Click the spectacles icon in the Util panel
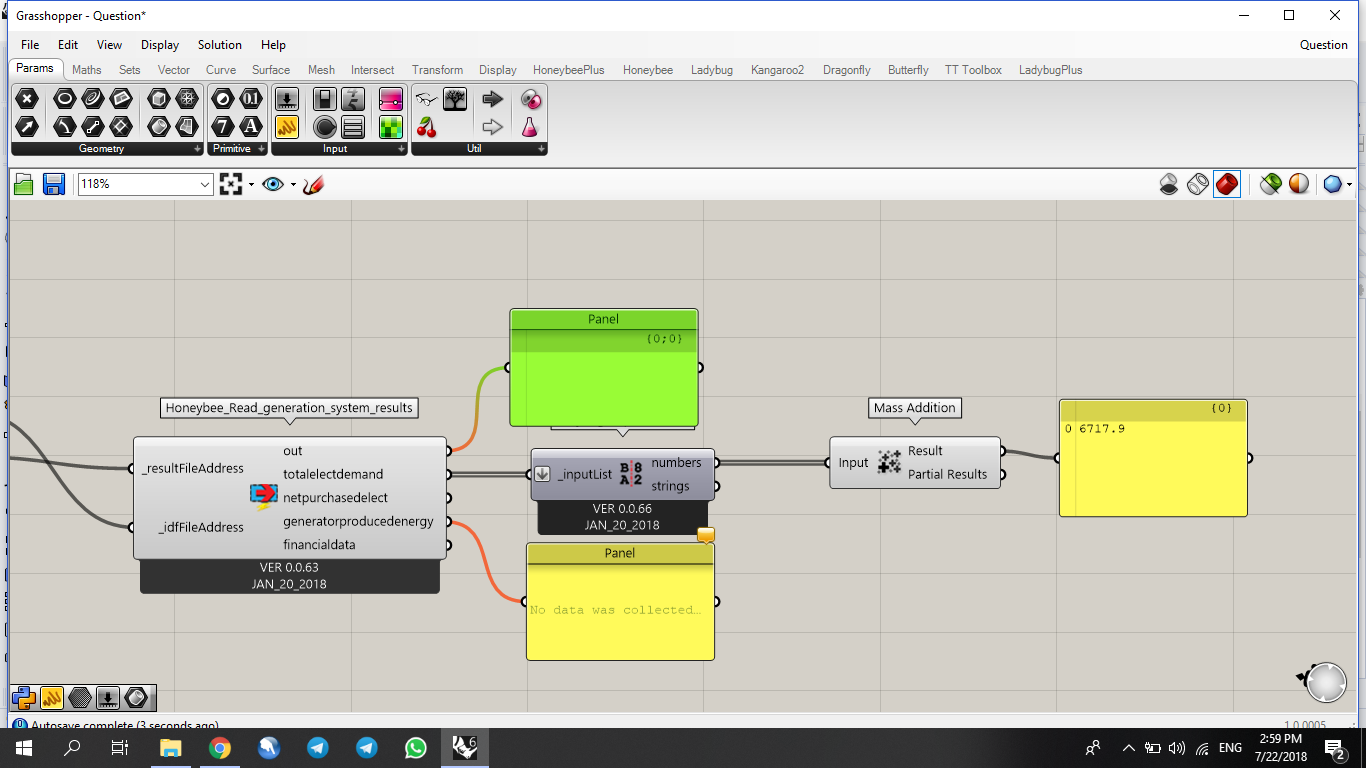The width and height of the screenshot is (1366, 768). coord(427,99)
